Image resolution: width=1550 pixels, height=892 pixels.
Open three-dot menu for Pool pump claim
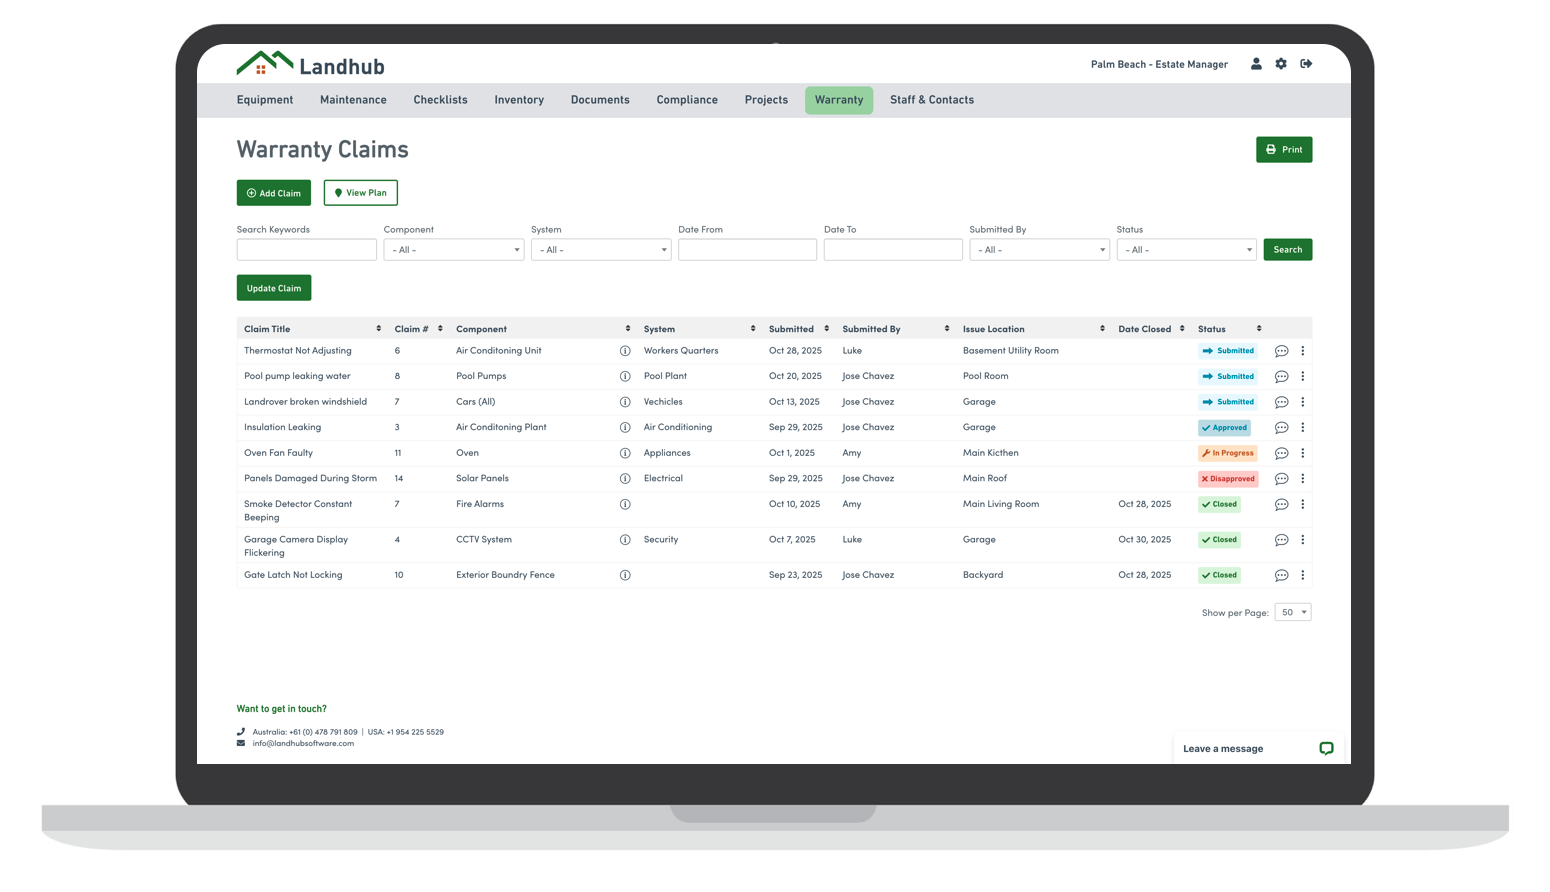tap(1302, 377)
